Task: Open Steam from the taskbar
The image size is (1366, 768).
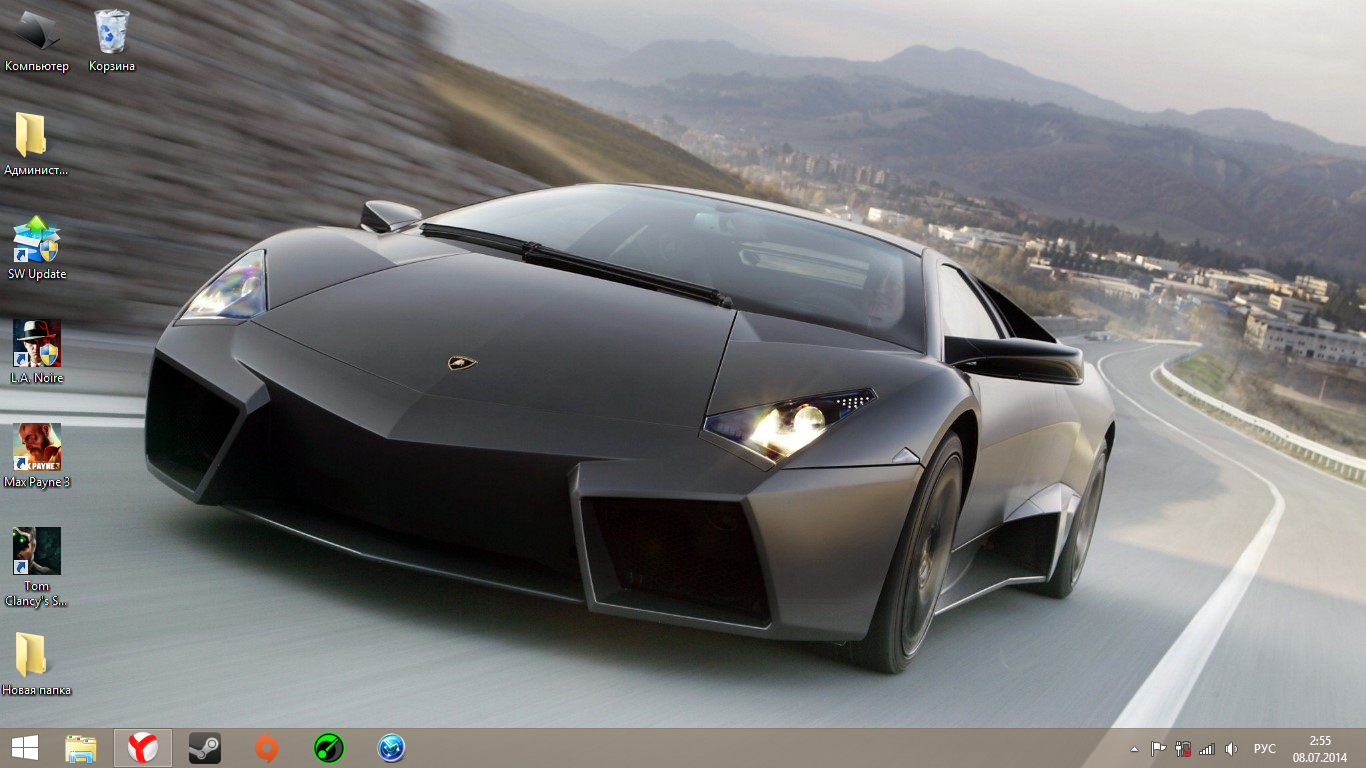Action: (x=205, y=748)
